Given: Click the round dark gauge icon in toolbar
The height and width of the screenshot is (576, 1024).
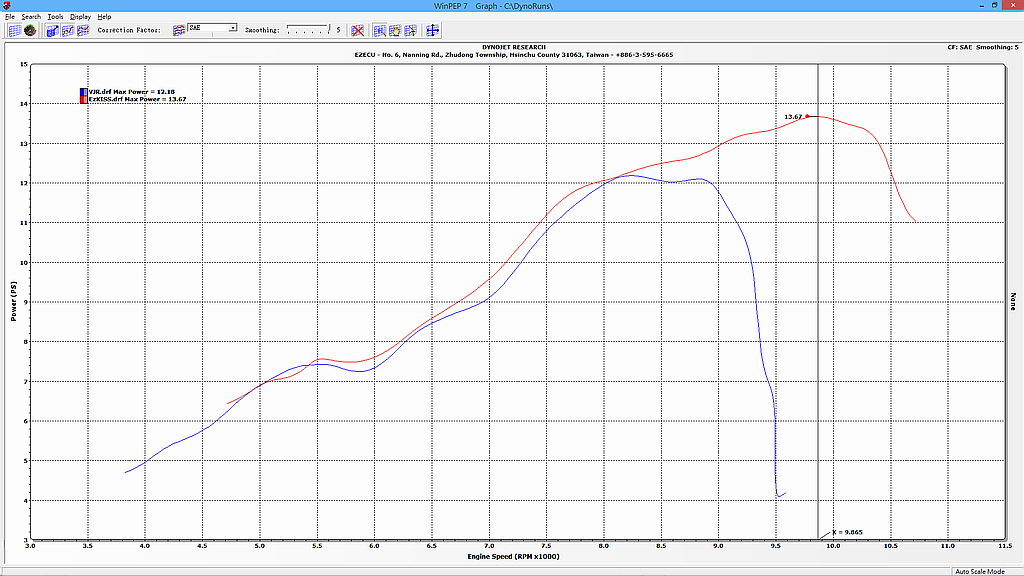Looking at the screenshot, I should (x=30, y=30).
